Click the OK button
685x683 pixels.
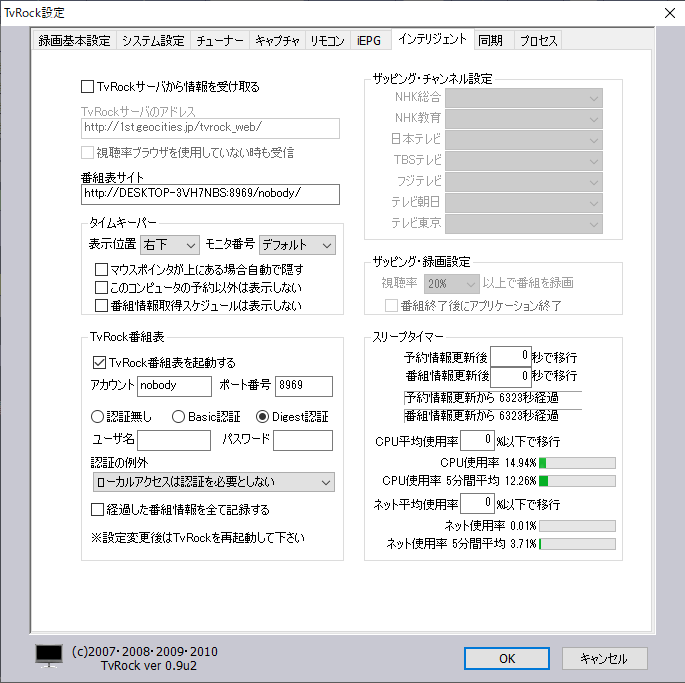pos(507,658)
